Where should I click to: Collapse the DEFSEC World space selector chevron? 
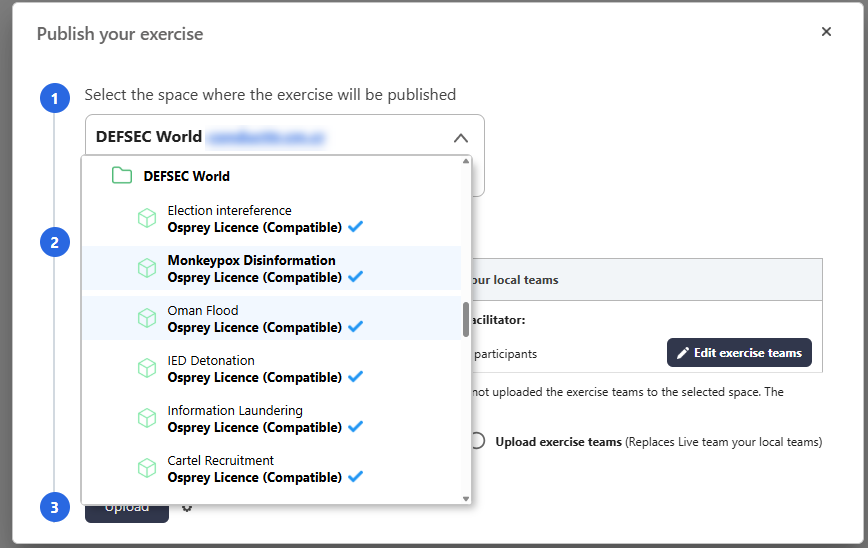460,138
